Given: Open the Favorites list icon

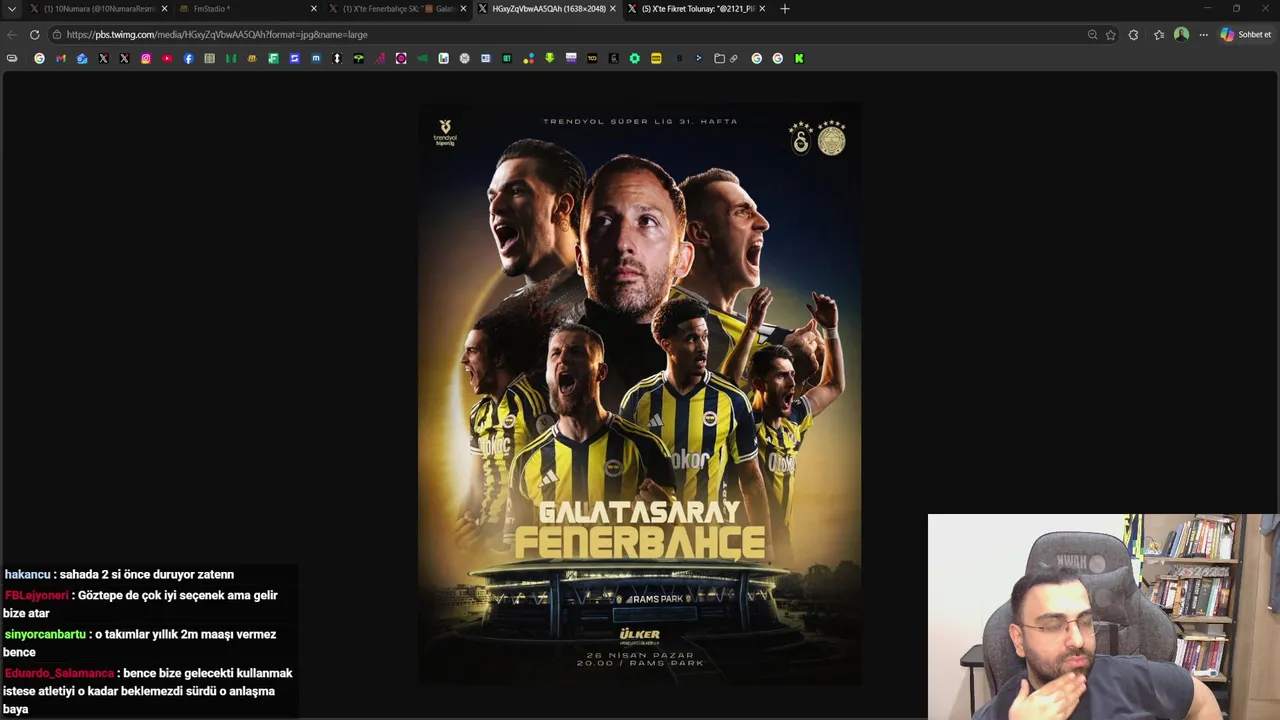Looking at the screenshot, I should click(x=1159, y=34).
